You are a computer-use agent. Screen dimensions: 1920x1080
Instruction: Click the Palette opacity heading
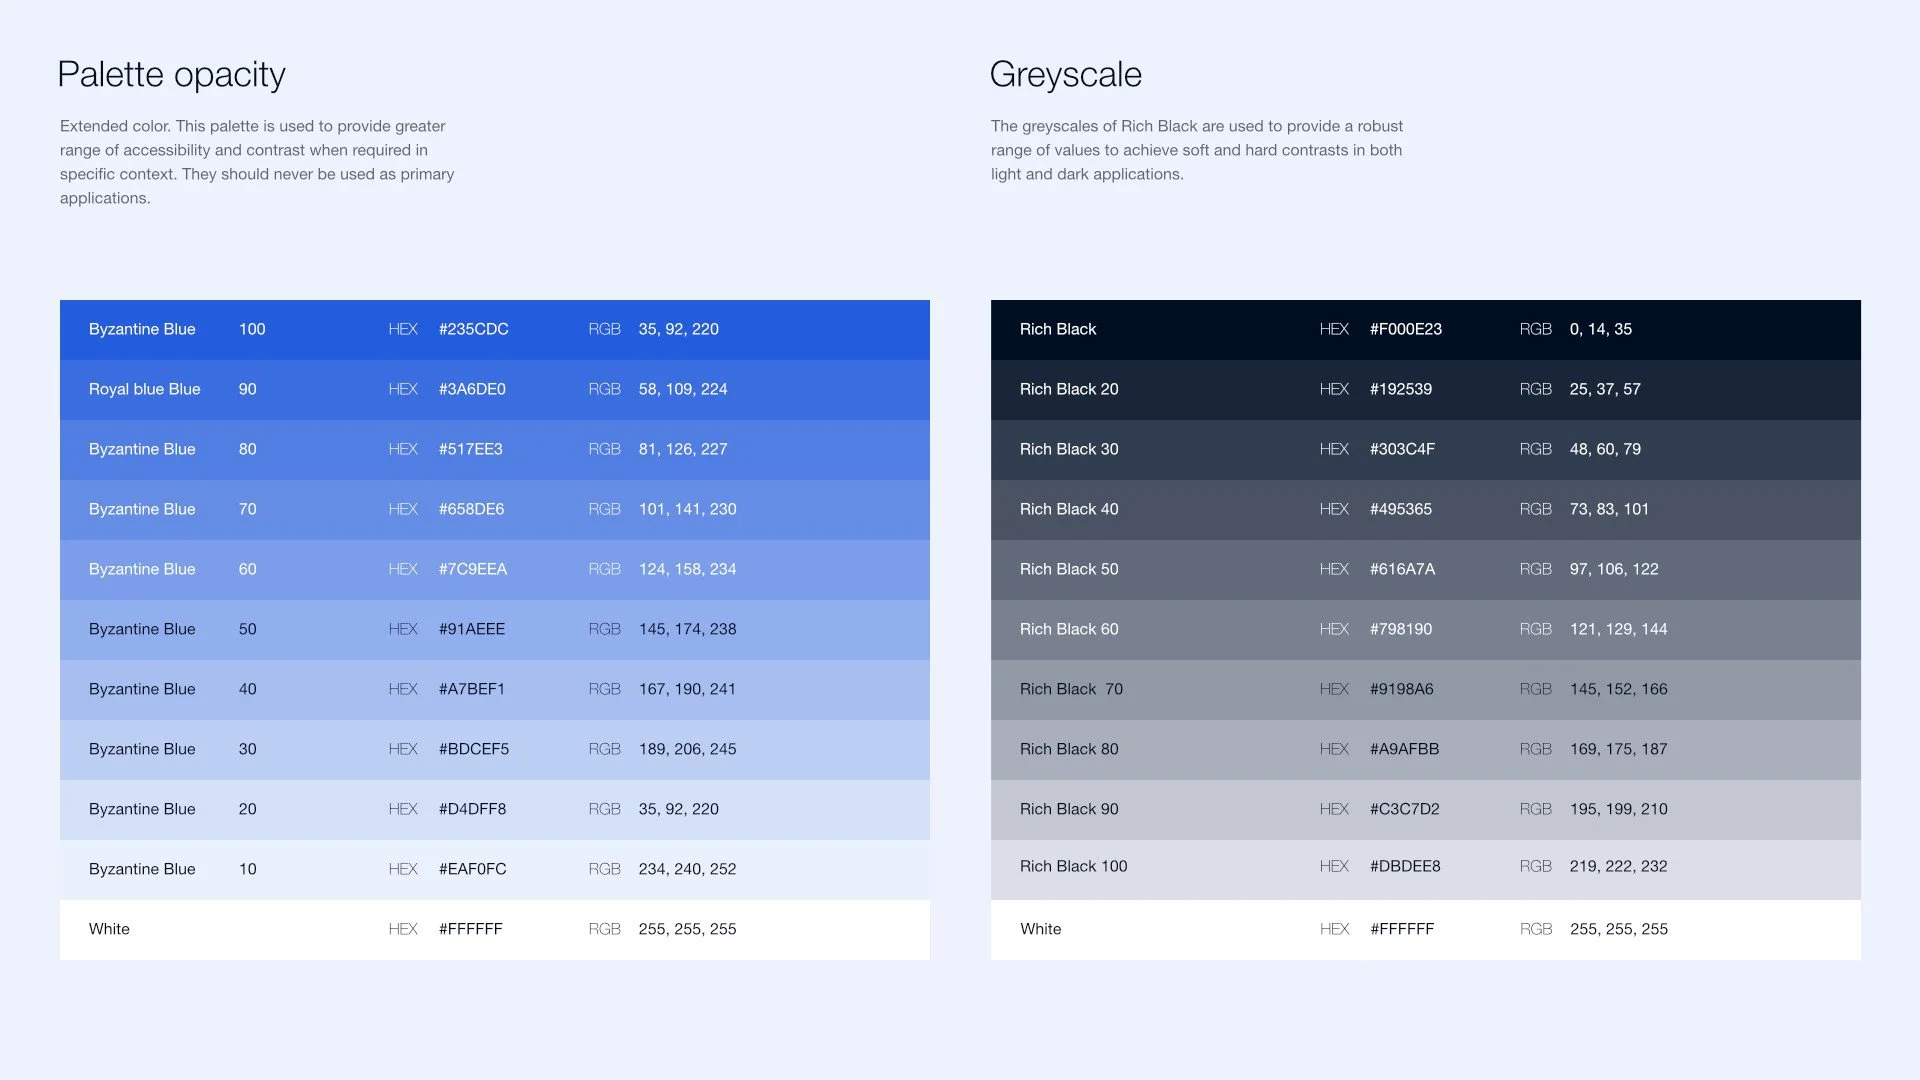(x=171, y=74)
